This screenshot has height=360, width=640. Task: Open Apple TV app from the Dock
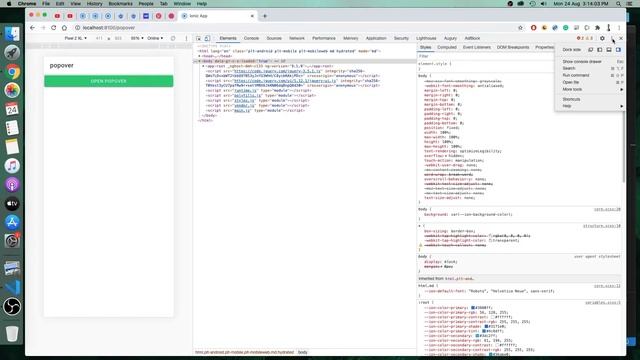[x=12, y=203]
